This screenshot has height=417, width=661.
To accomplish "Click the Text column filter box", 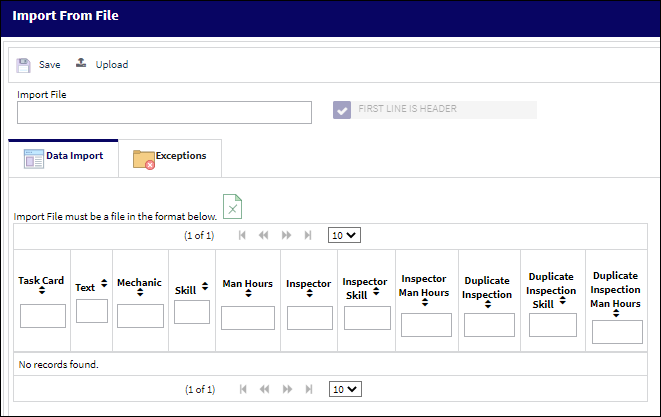I will click(92, 311).
